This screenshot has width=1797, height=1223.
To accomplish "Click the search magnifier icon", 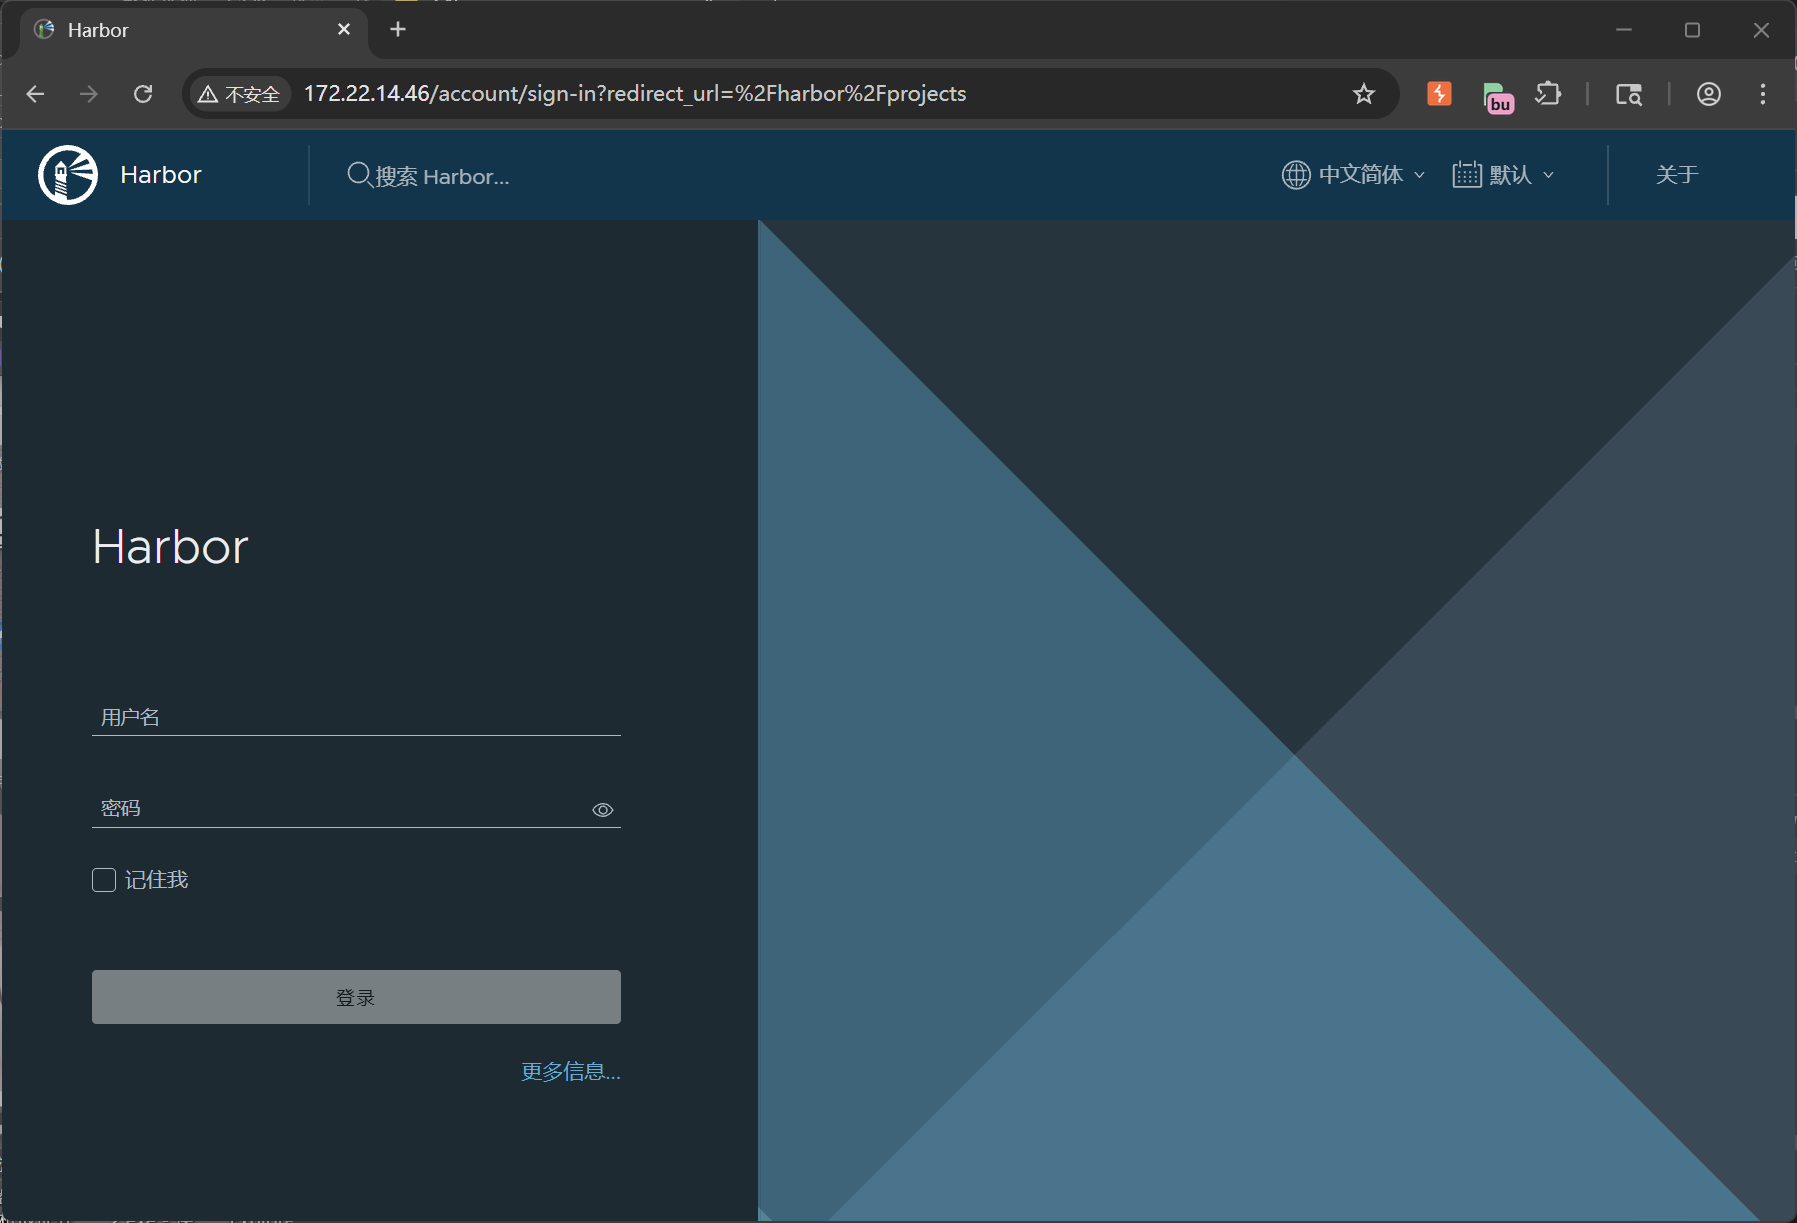I will (359, 175).
